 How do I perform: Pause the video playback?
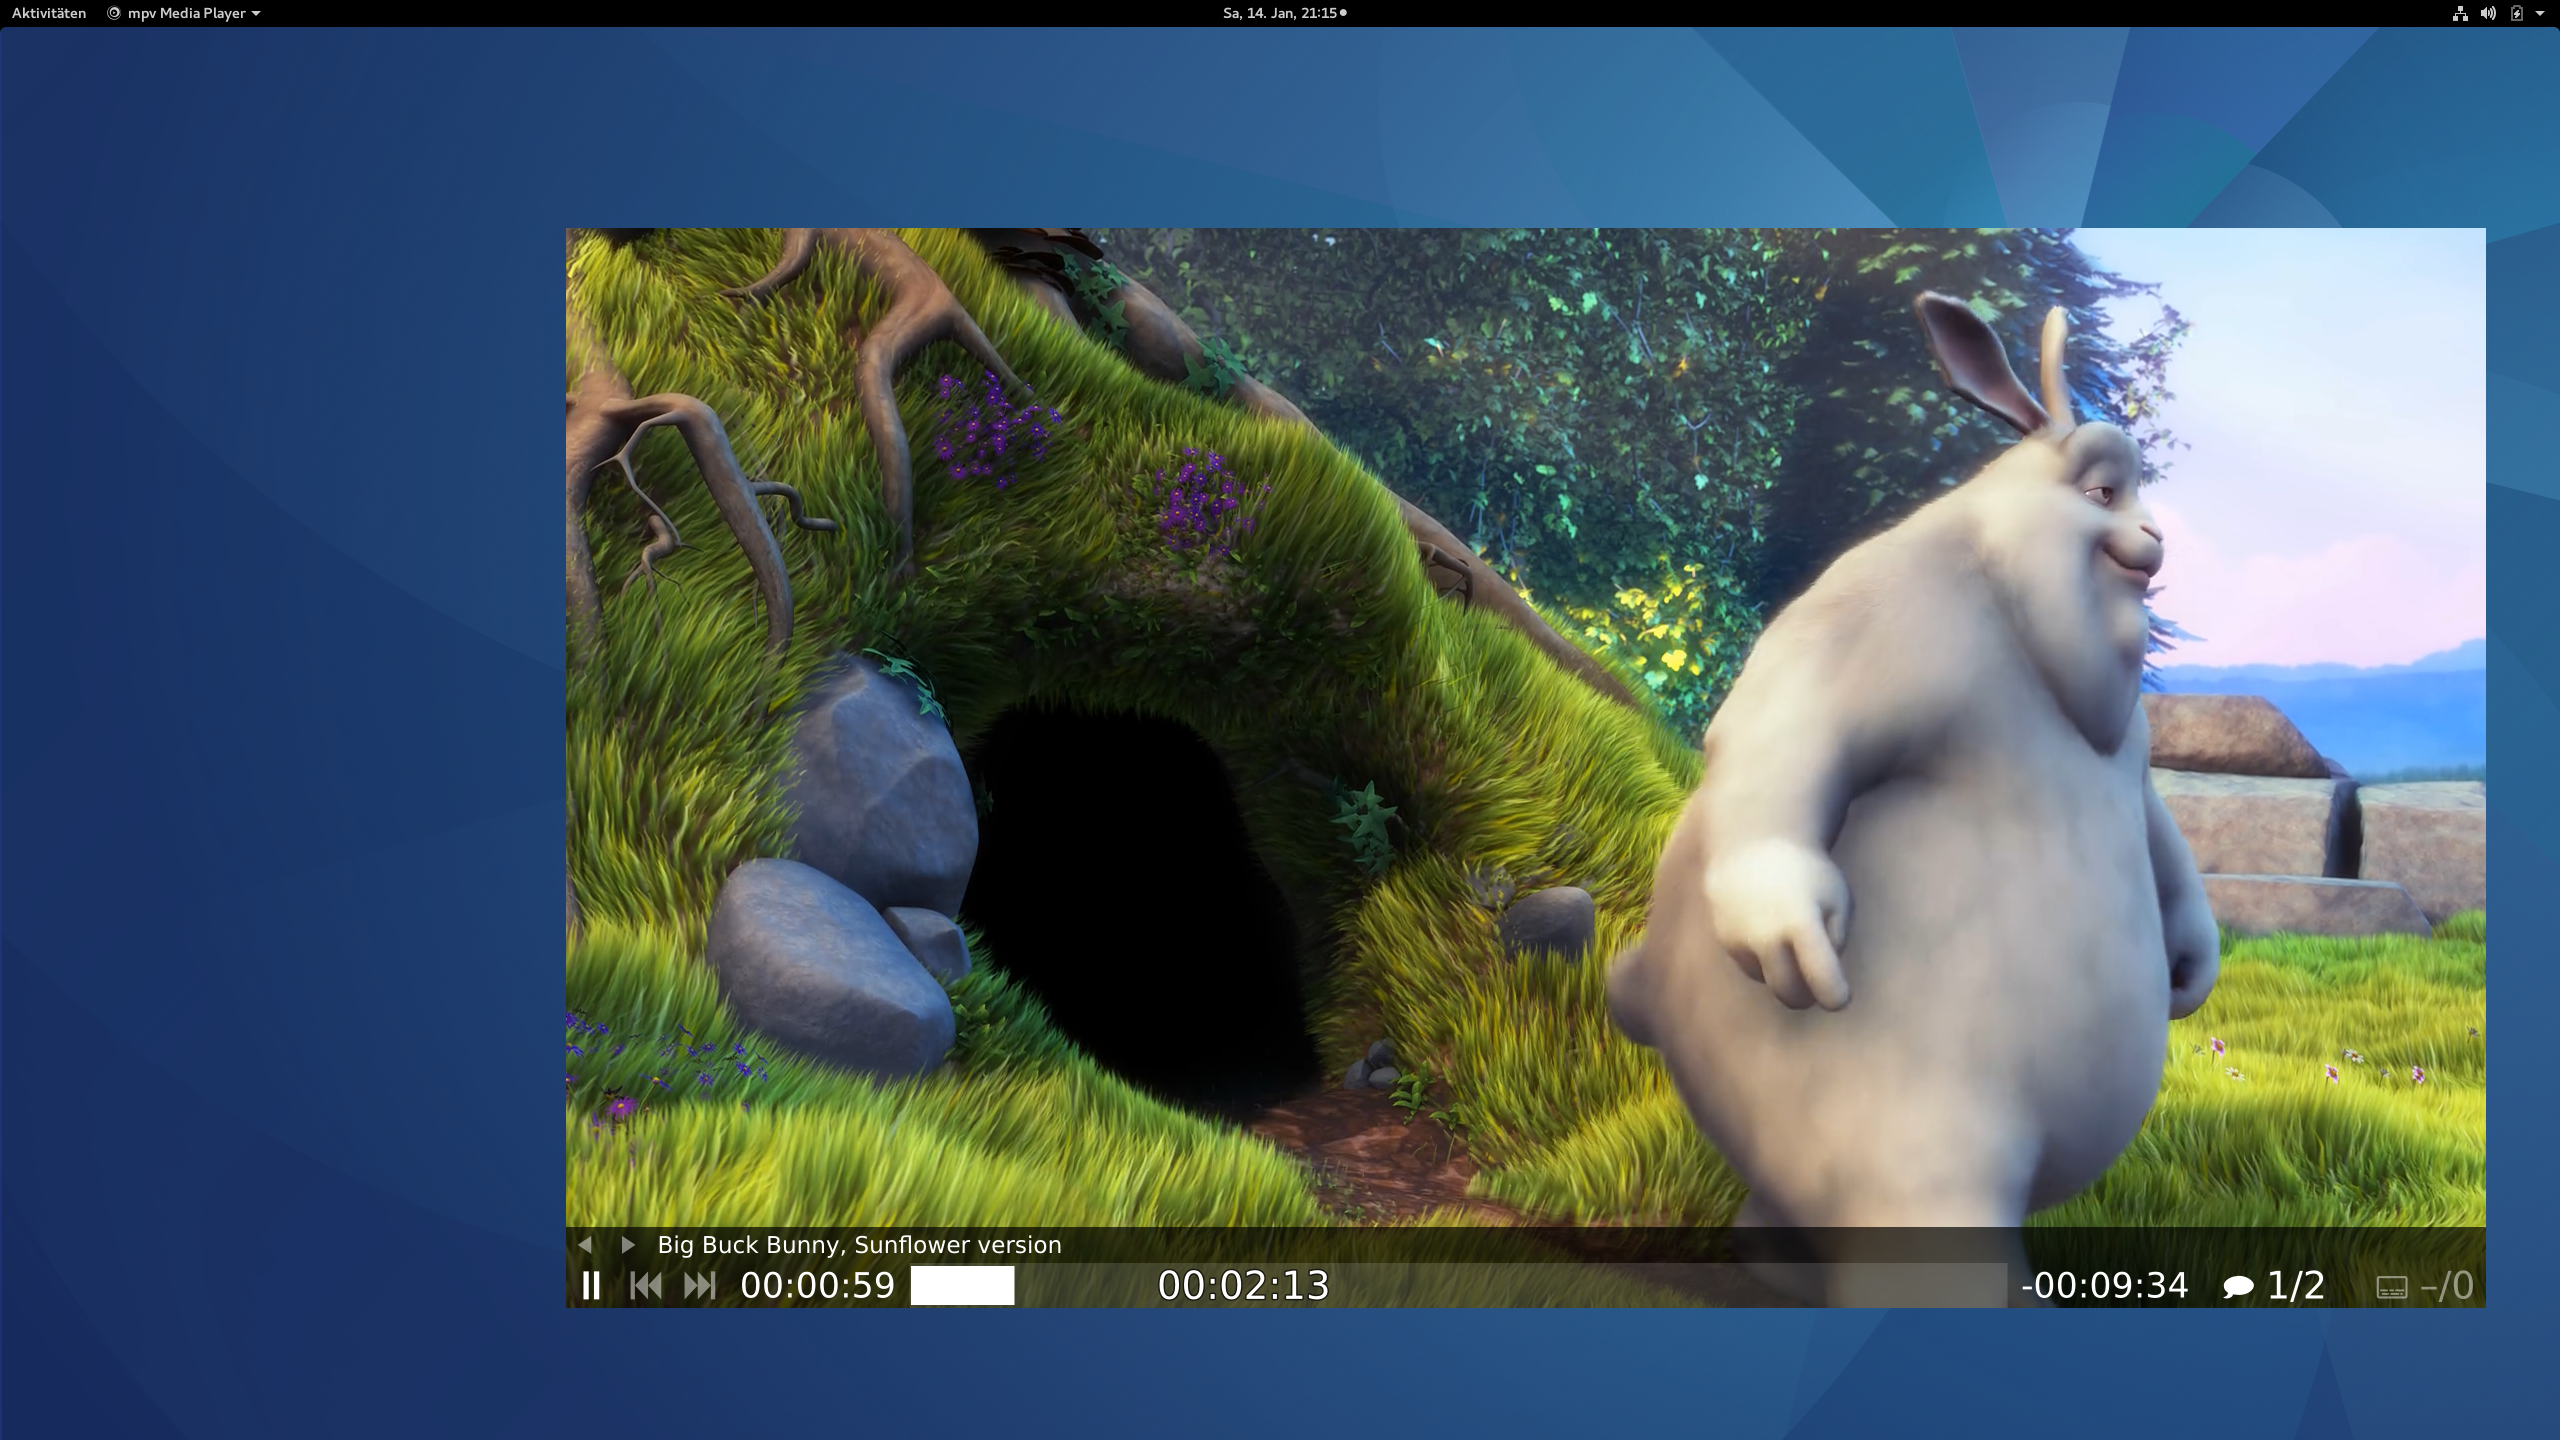pos(591,1285)
